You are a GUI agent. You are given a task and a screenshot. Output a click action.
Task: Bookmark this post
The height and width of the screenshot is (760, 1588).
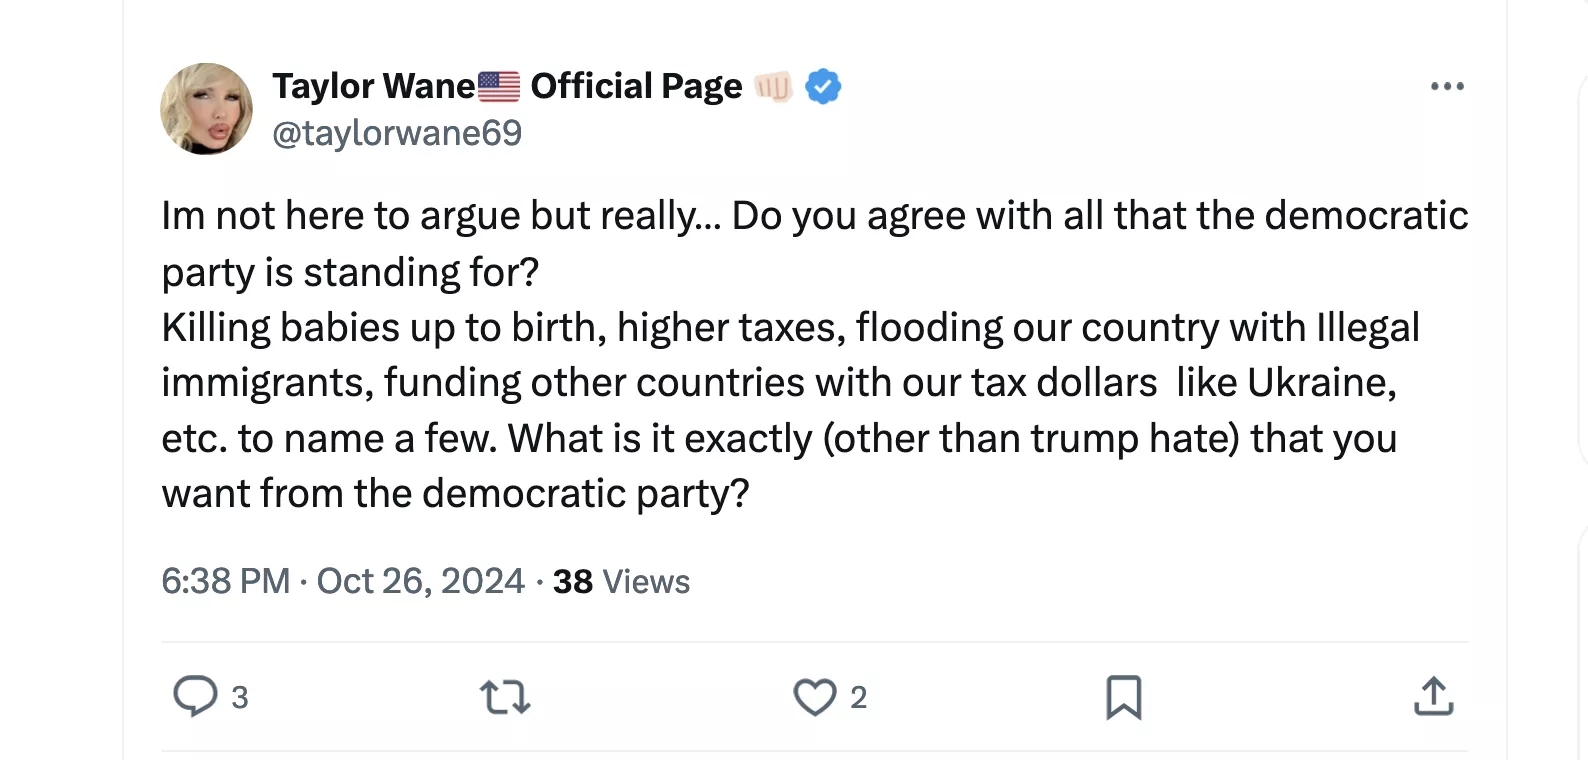[1123, 697]
